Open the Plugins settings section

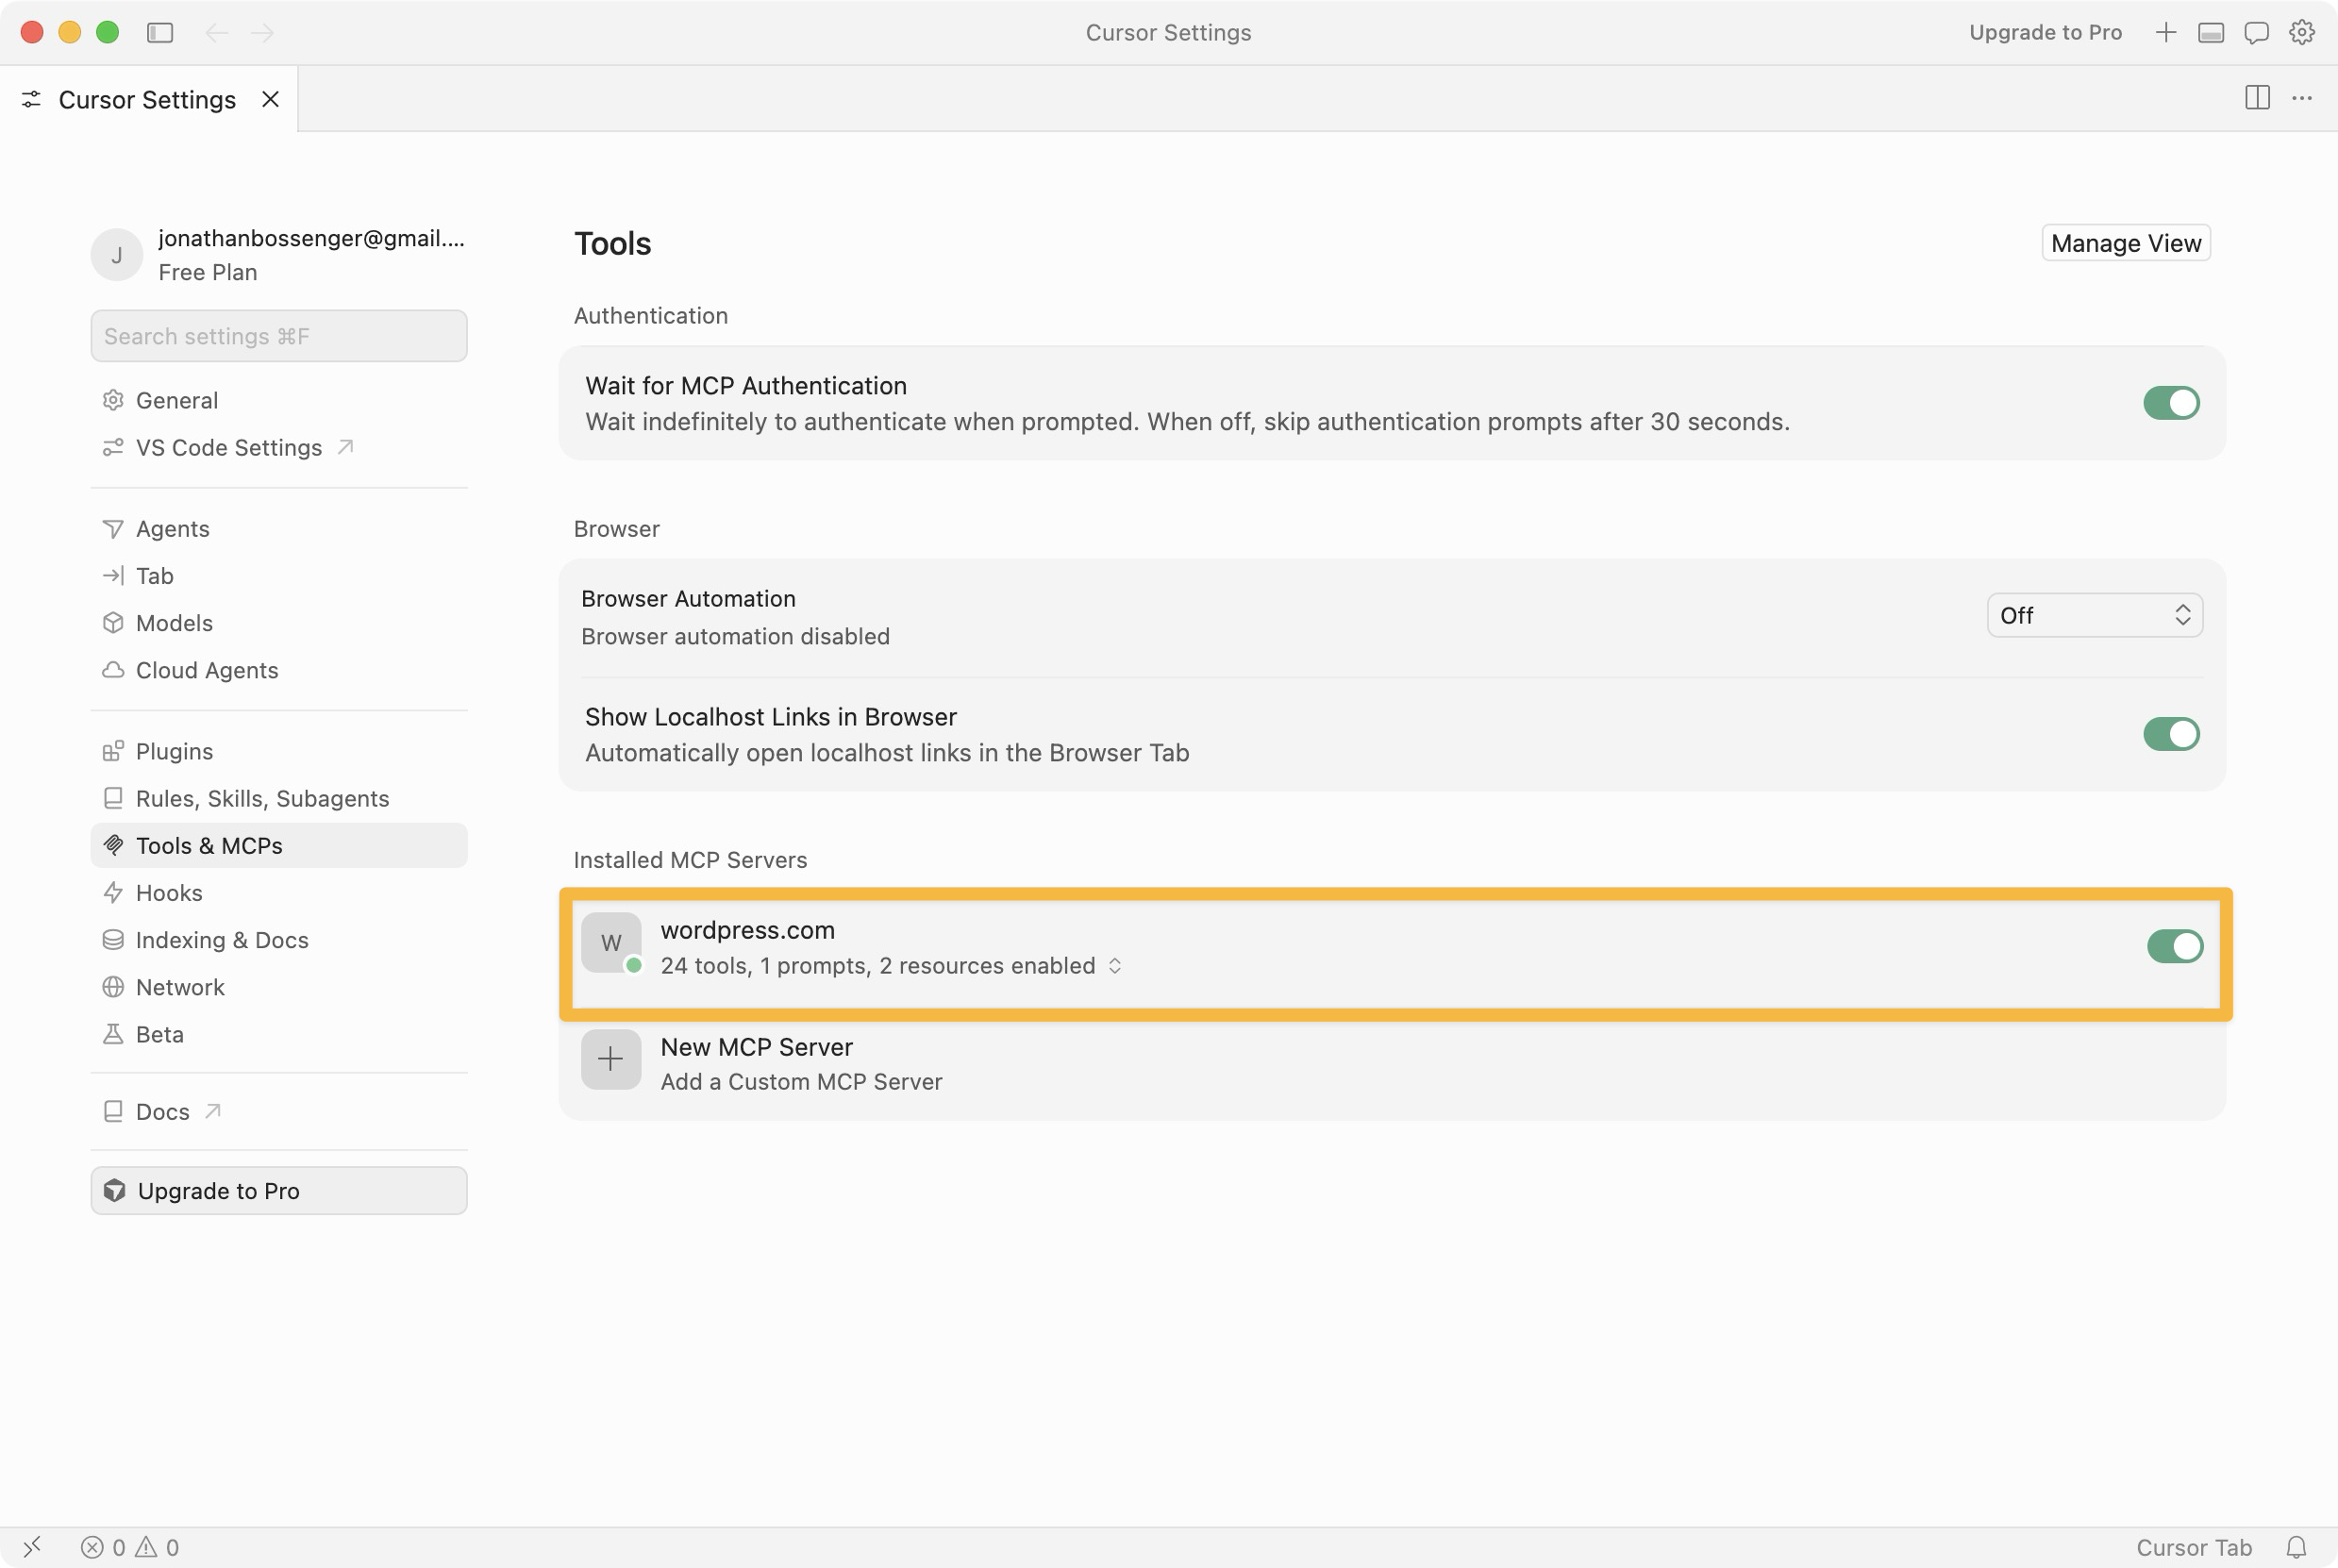(279, 751)
